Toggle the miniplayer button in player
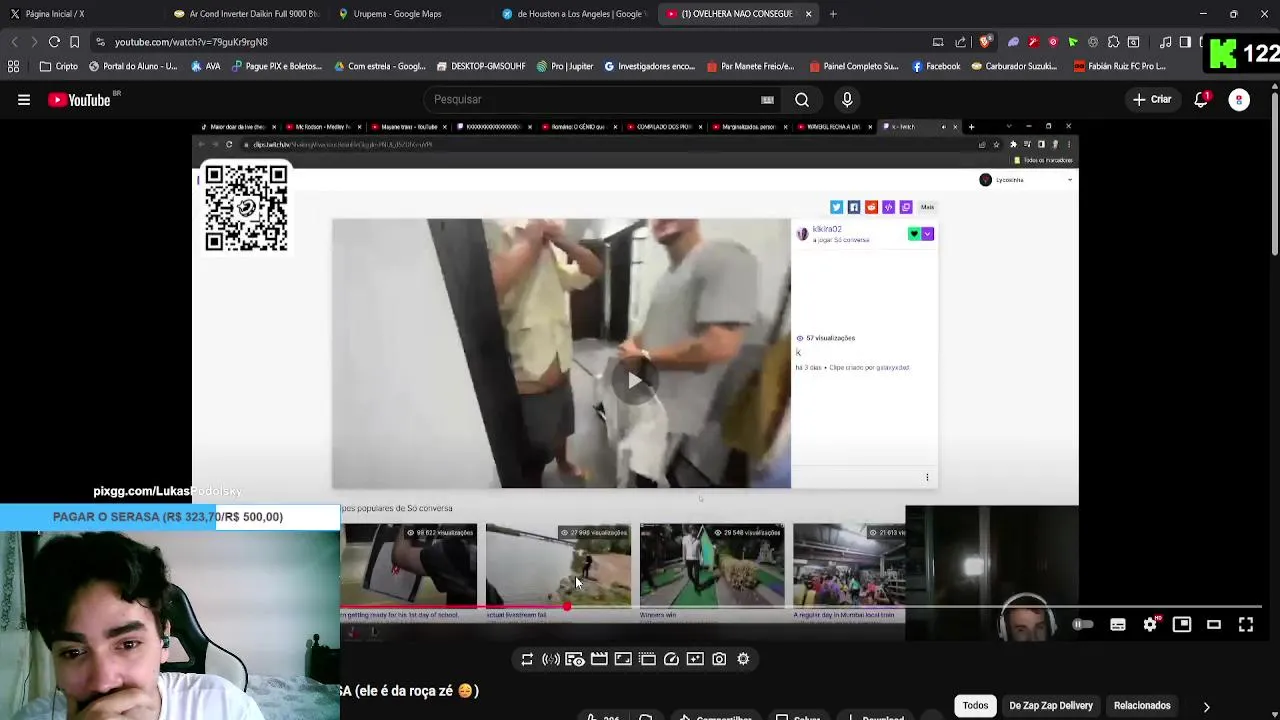The image size is (1280, 720). [1182, 625]
